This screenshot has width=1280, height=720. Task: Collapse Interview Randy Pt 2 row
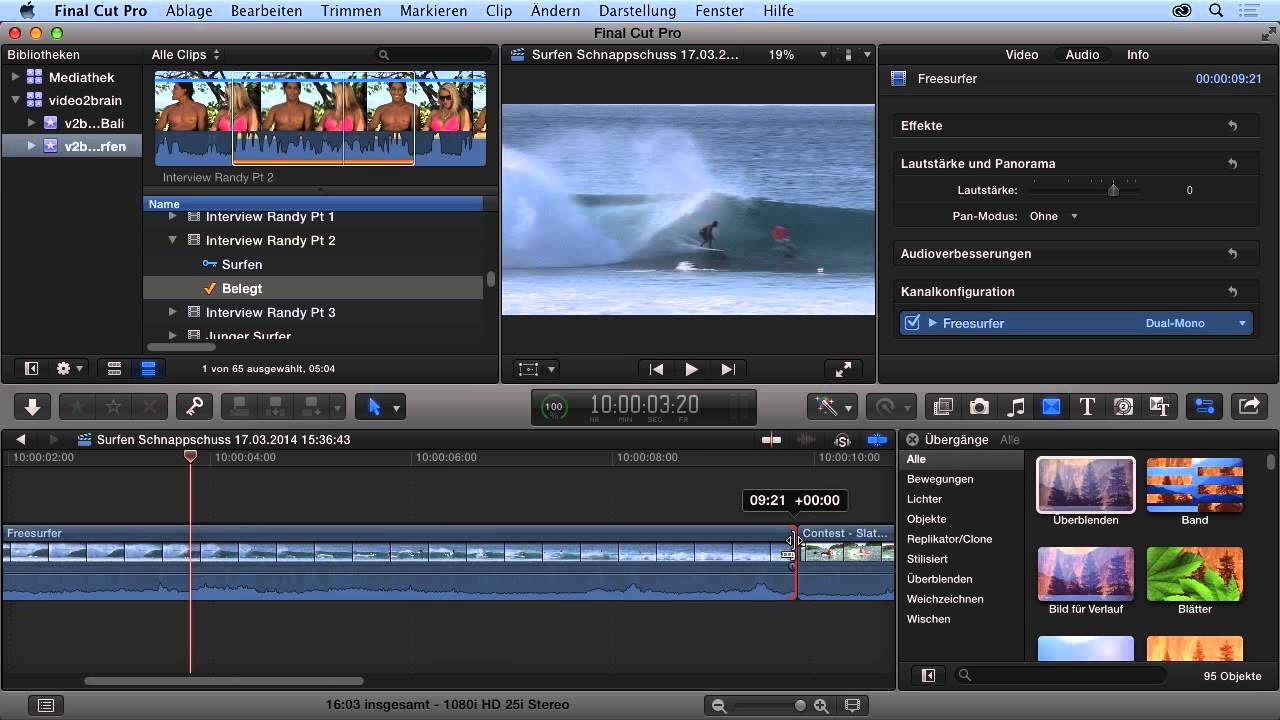[x=172, y=240]
